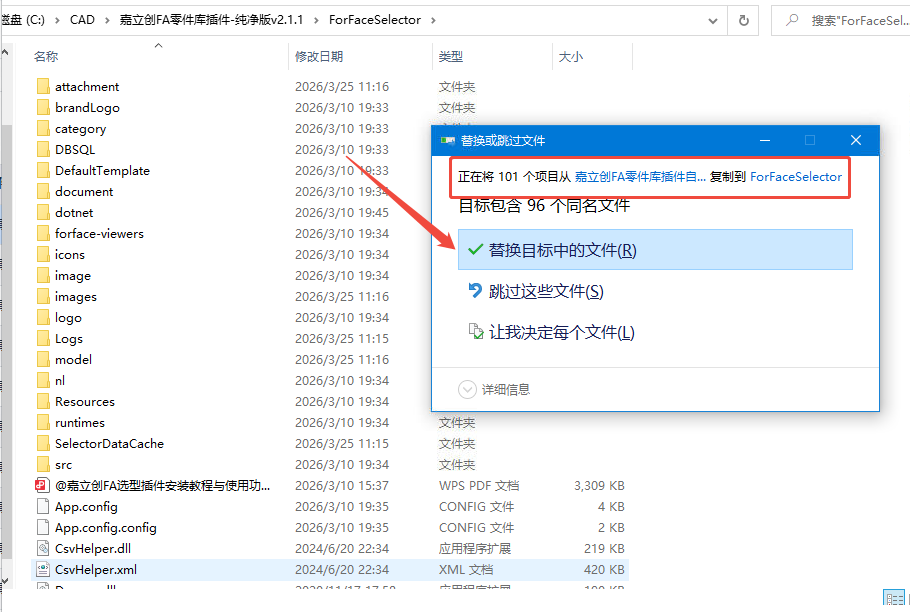The image size is (910, 612).
Task: Click the dotnet folder icon
Action: [x=43, y=212]
